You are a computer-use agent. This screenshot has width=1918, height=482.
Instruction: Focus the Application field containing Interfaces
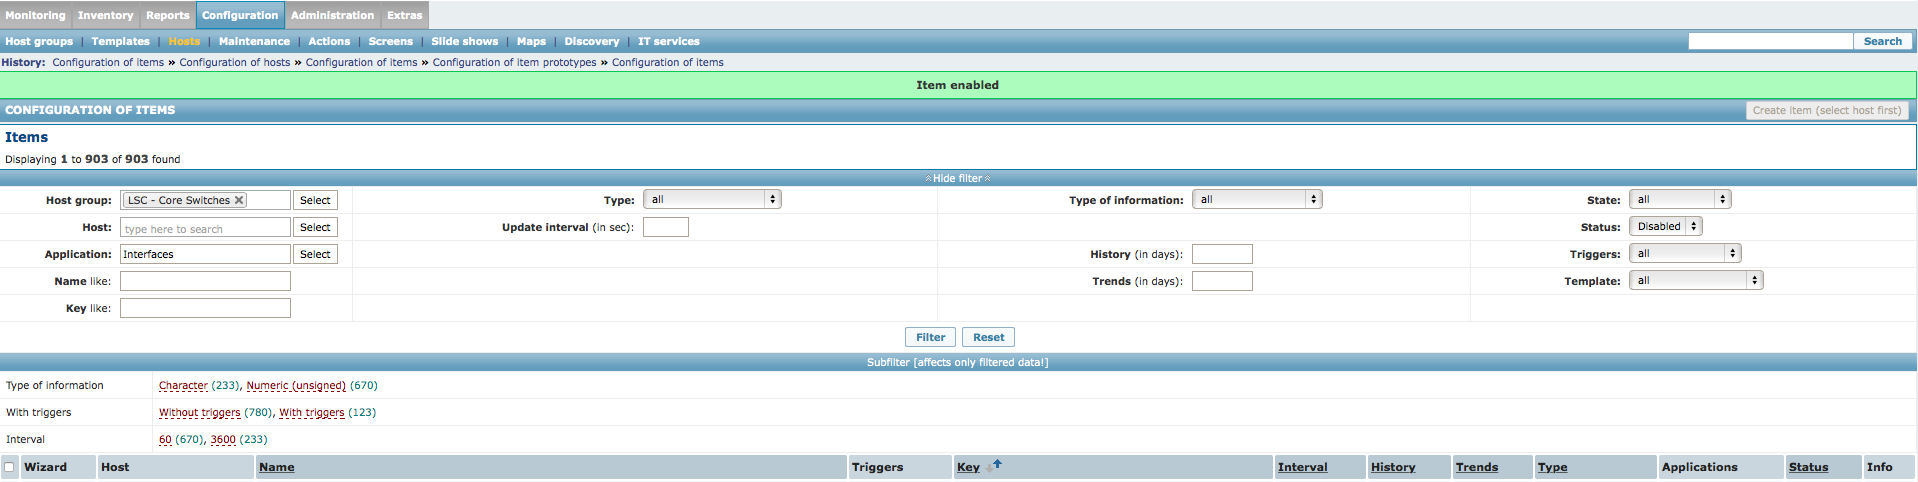205,254
